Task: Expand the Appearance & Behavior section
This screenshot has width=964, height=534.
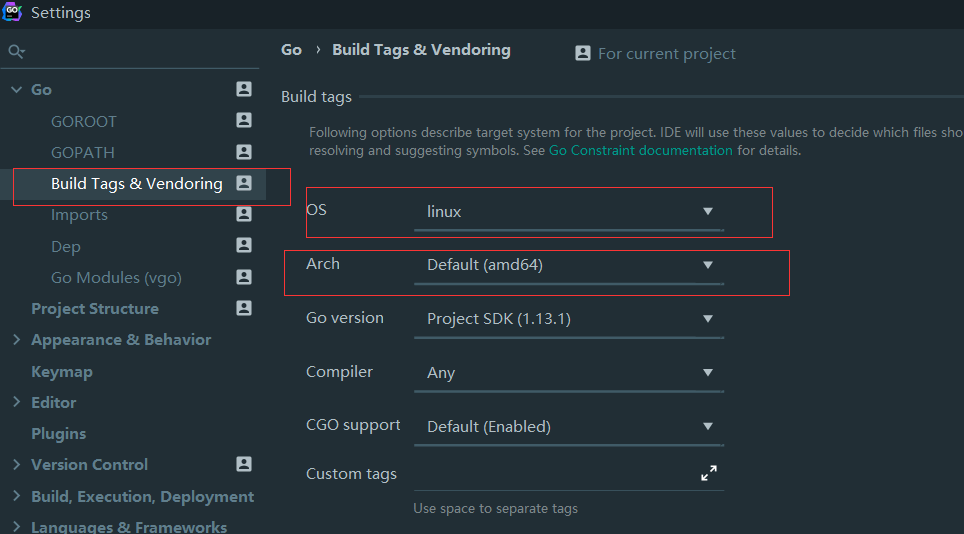Action: (16, 340)
